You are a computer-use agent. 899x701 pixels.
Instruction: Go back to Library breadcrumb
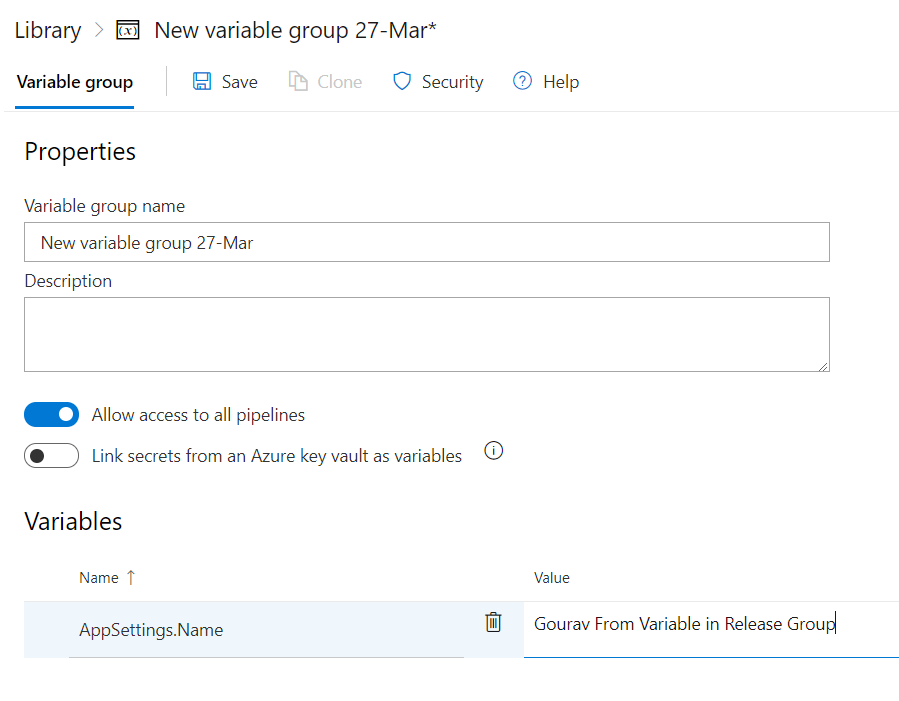[x=48, y=30]
